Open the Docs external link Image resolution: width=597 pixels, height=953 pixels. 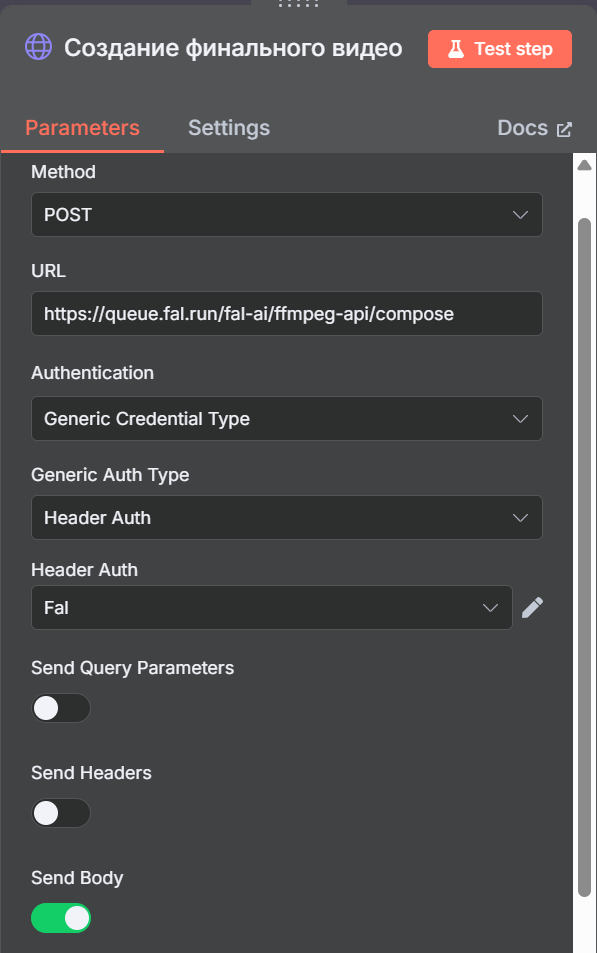(534, 128)
